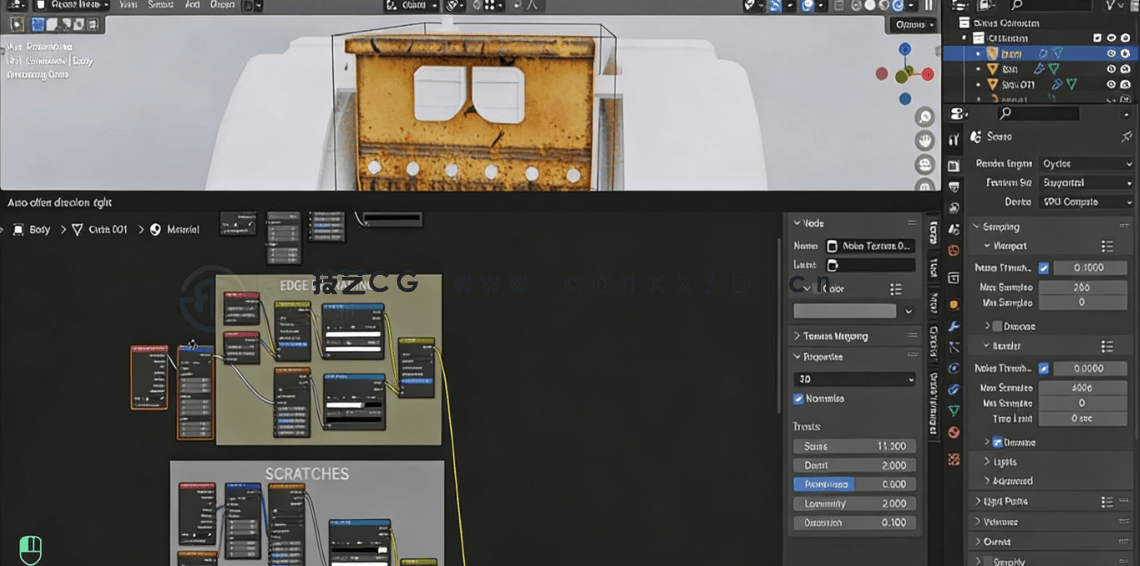Open the Tool tab in Properties editor

954,139
